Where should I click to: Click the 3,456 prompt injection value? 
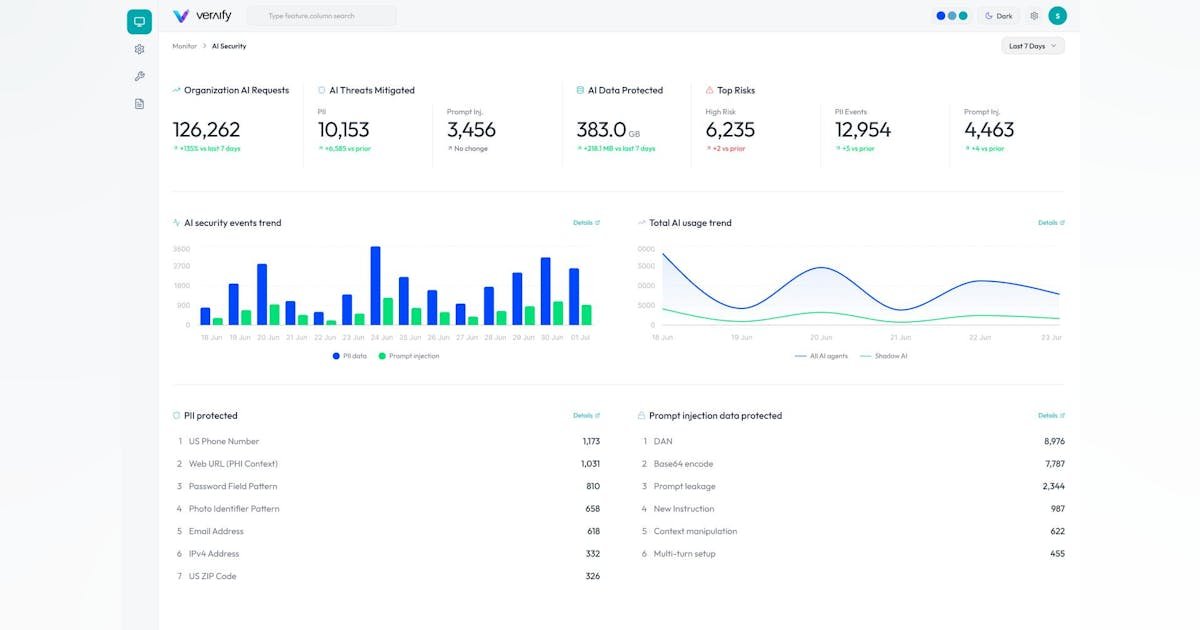(471, 130)
